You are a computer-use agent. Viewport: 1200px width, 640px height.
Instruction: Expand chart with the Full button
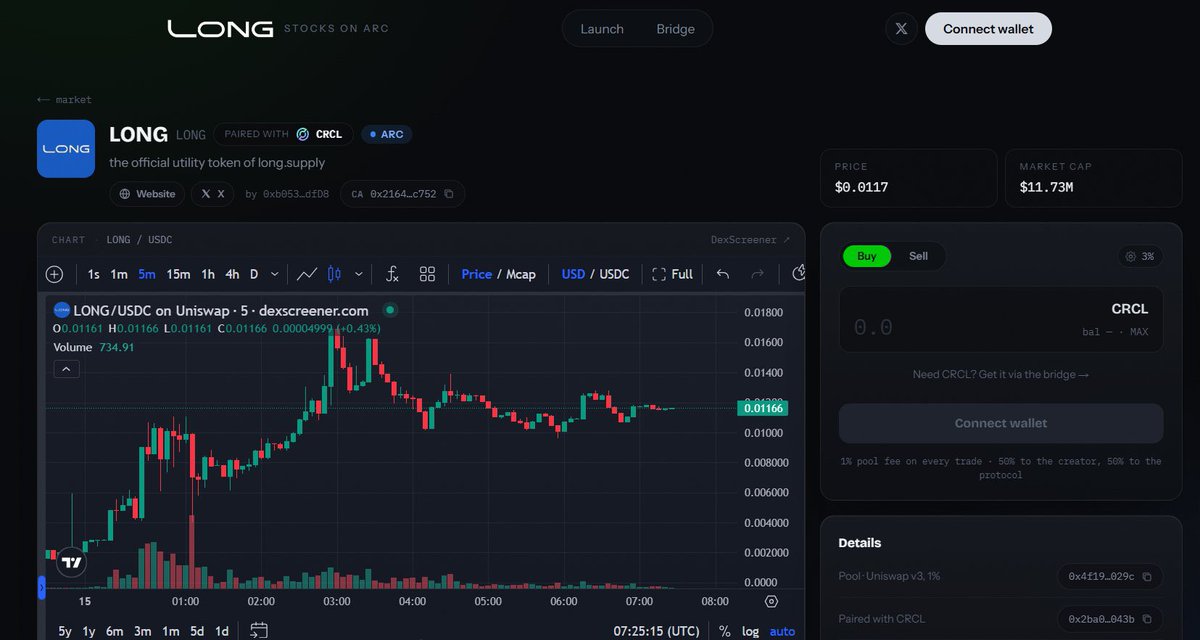click(x=672, y=274)
